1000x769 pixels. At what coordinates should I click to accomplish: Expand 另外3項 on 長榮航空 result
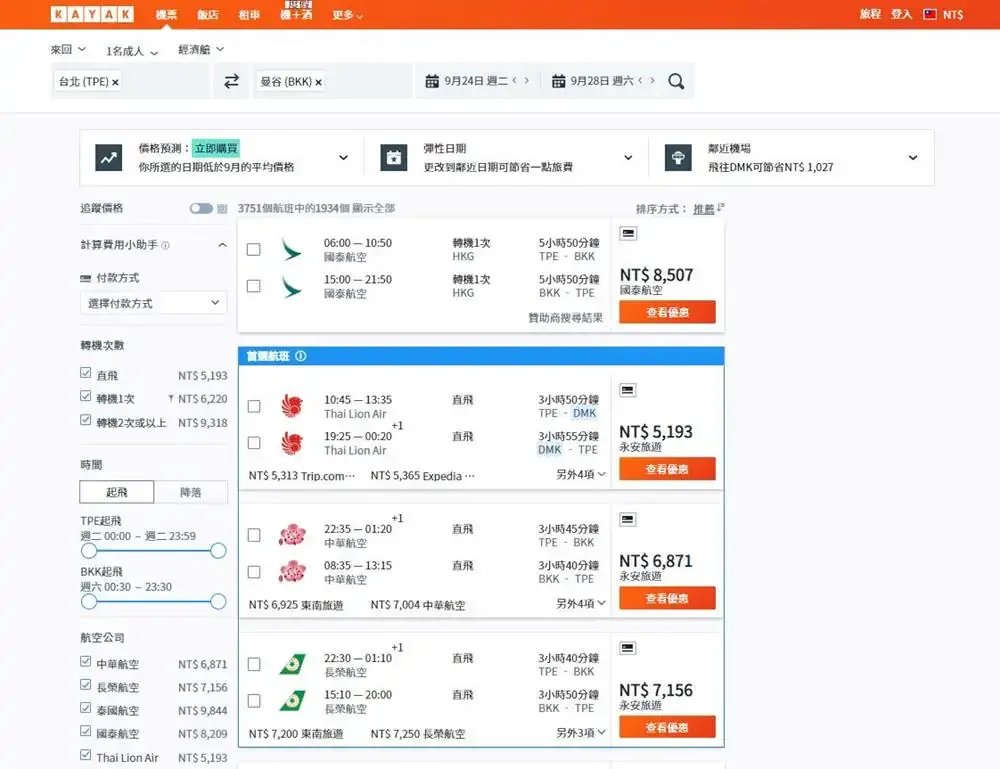580,733
